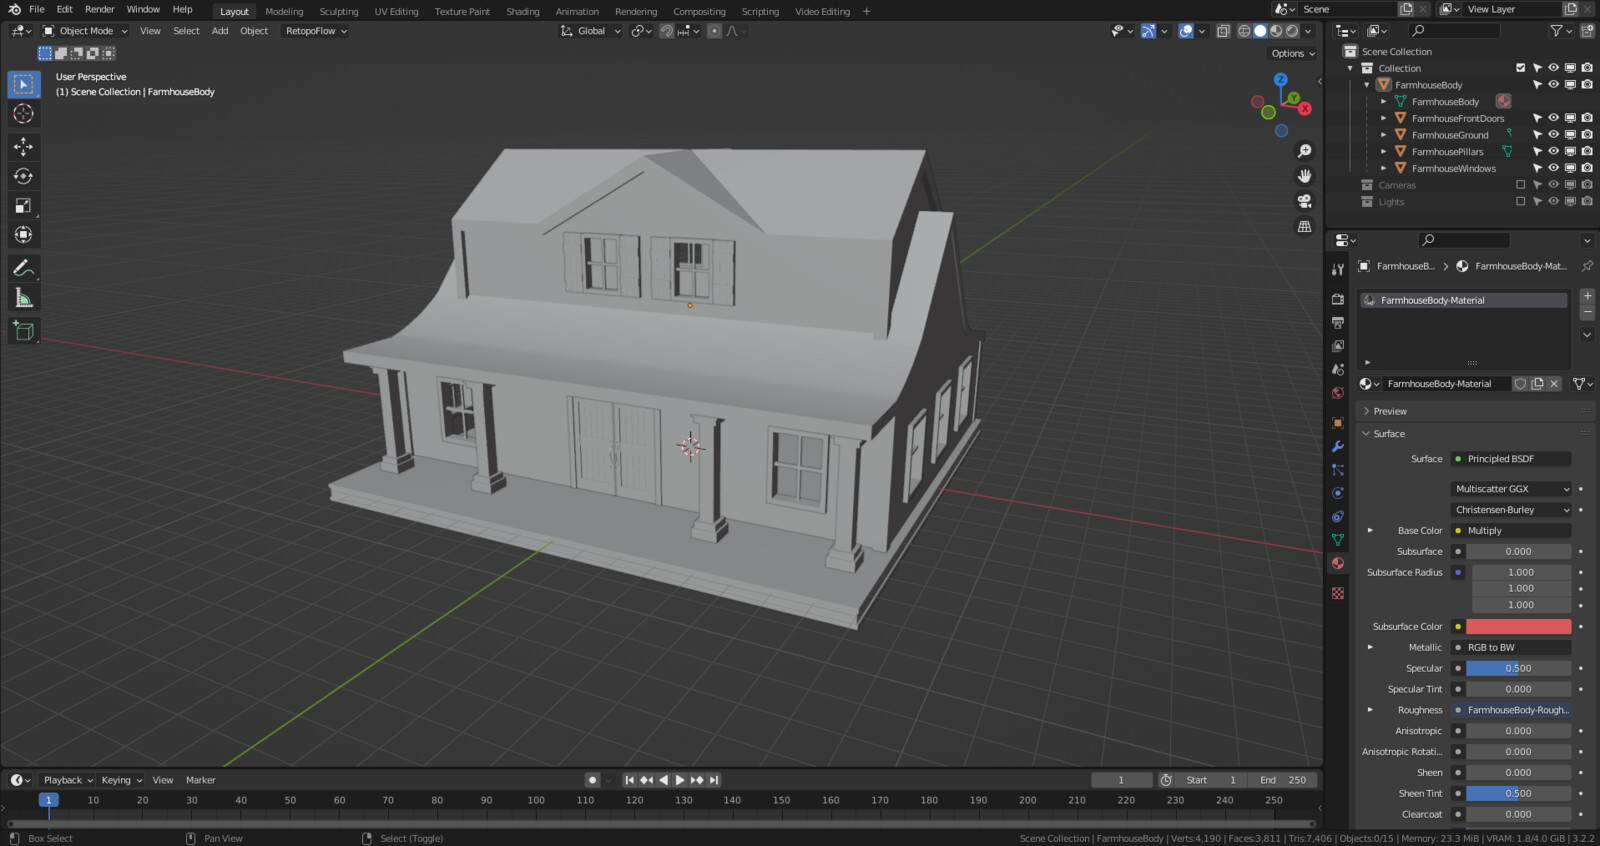Open the Christensen-Burley subsurface method dropdown
Image resolution: width=1600 pixels, height=846 pixels.
click(x=1511, y=510)
